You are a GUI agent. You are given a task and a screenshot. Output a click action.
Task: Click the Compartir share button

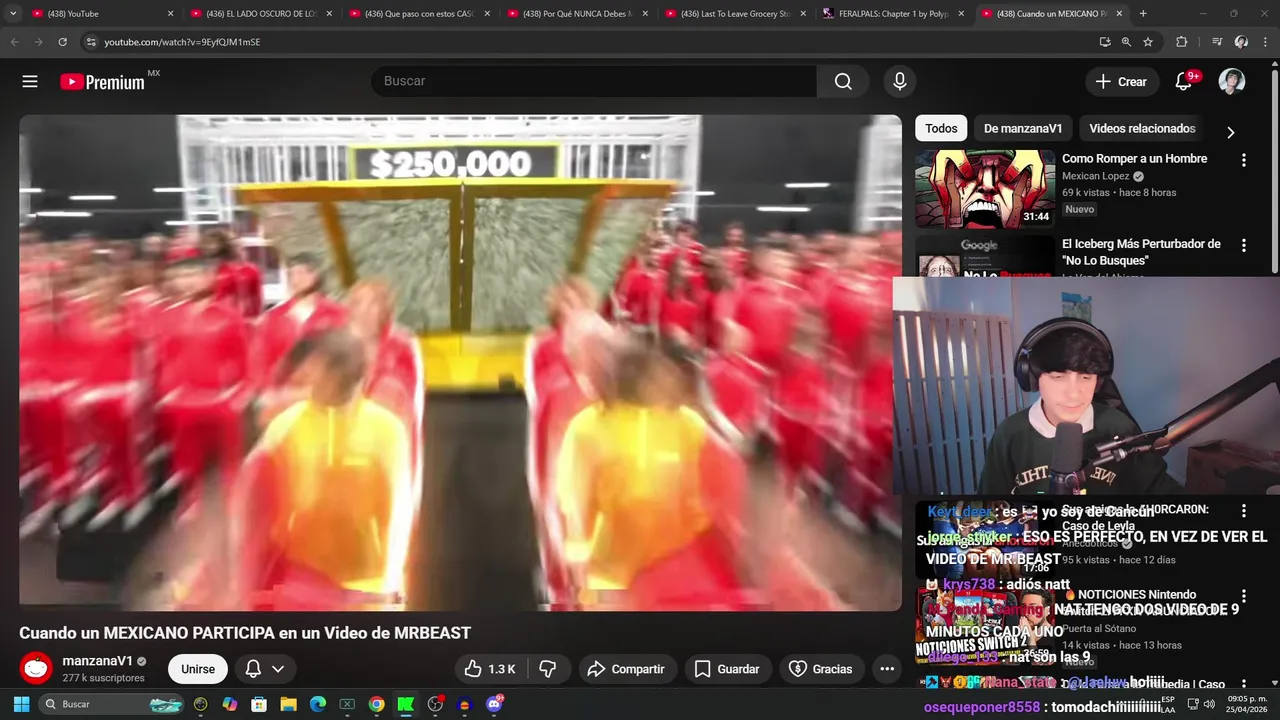[x=626, y=669]
